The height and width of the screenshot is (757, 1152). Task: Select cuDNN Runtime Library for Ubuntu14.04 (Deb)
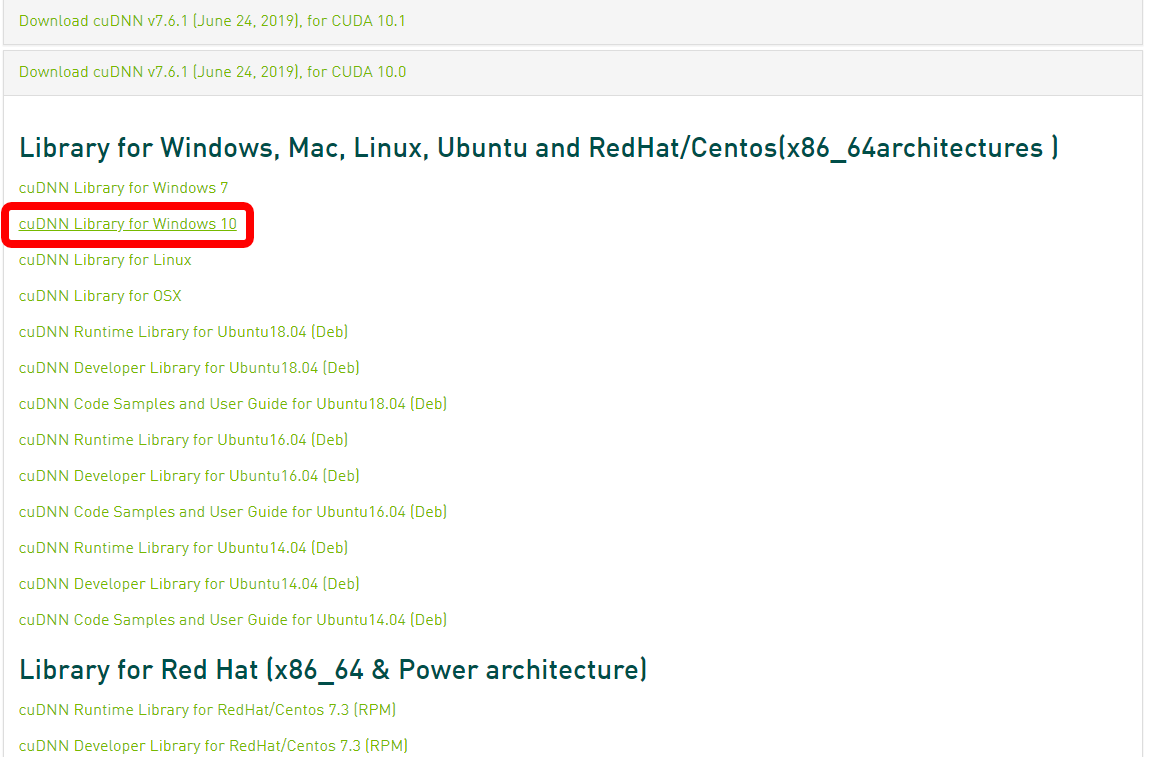[x=184, y=548]
